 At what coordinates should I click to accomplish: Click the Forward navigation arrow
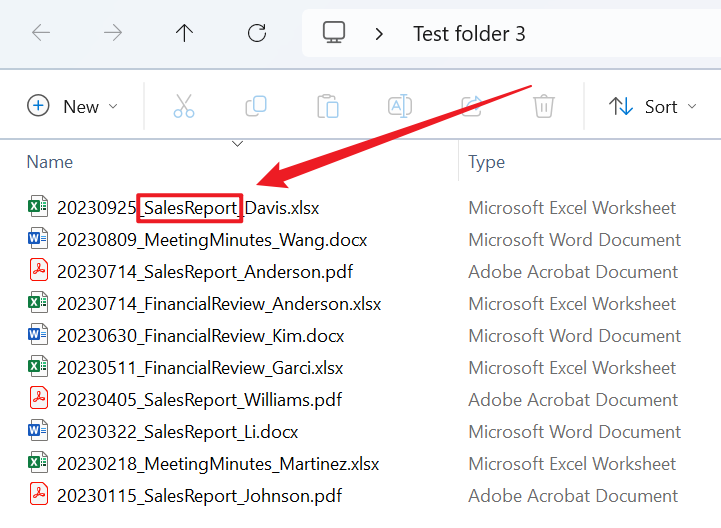tap(113, 33)
